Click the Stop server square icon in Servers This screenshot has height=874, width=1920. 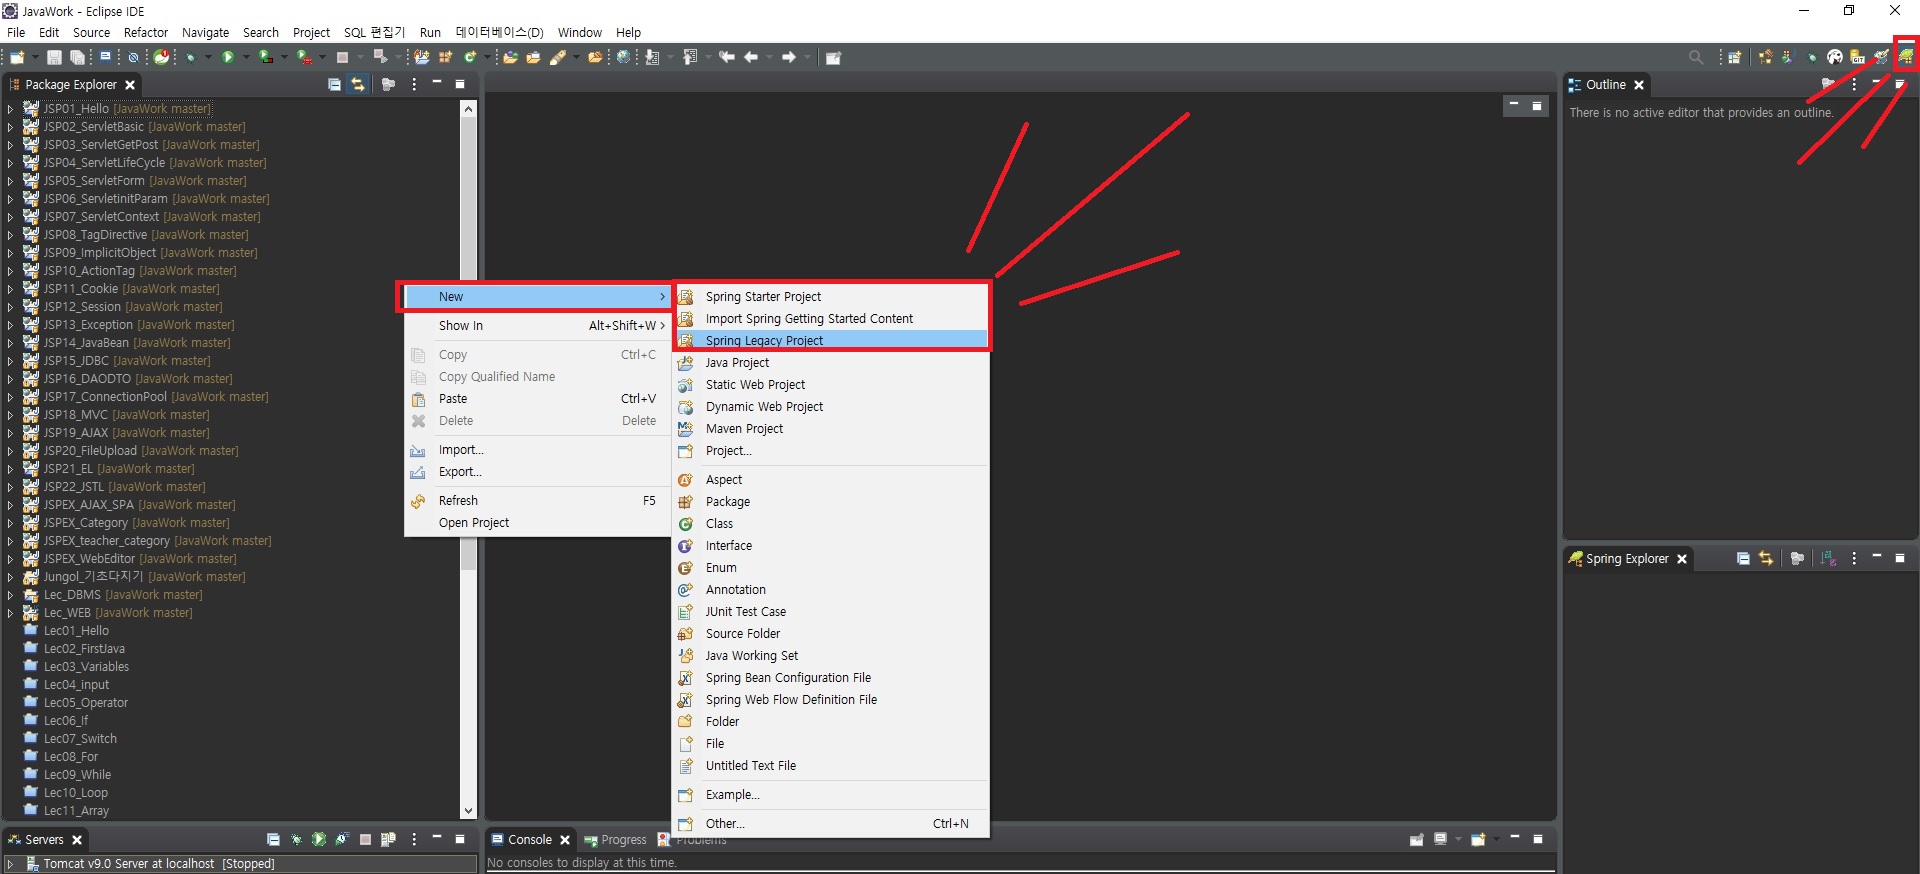click(x=365, y=839)
